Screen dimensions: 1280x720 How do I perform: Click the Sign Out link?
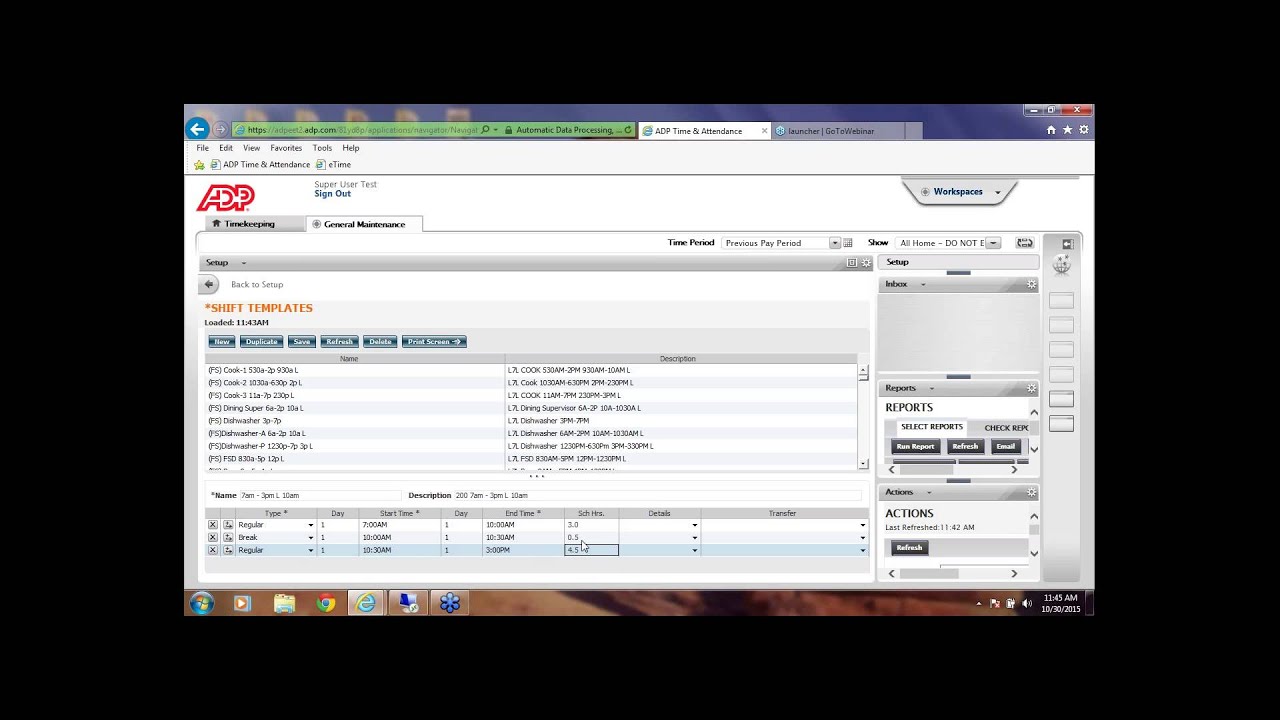(x=332, y=194)
